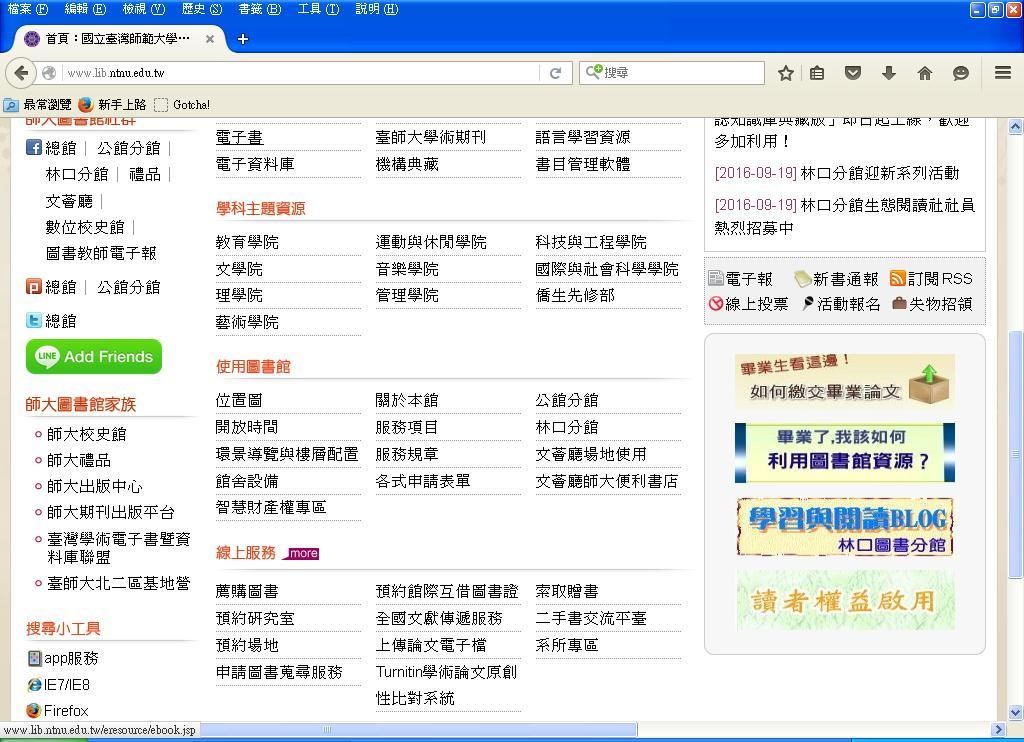The width and height of the screenshot is (1024, 742).
Task: Open the 書籤 menu
Action: 260,9
